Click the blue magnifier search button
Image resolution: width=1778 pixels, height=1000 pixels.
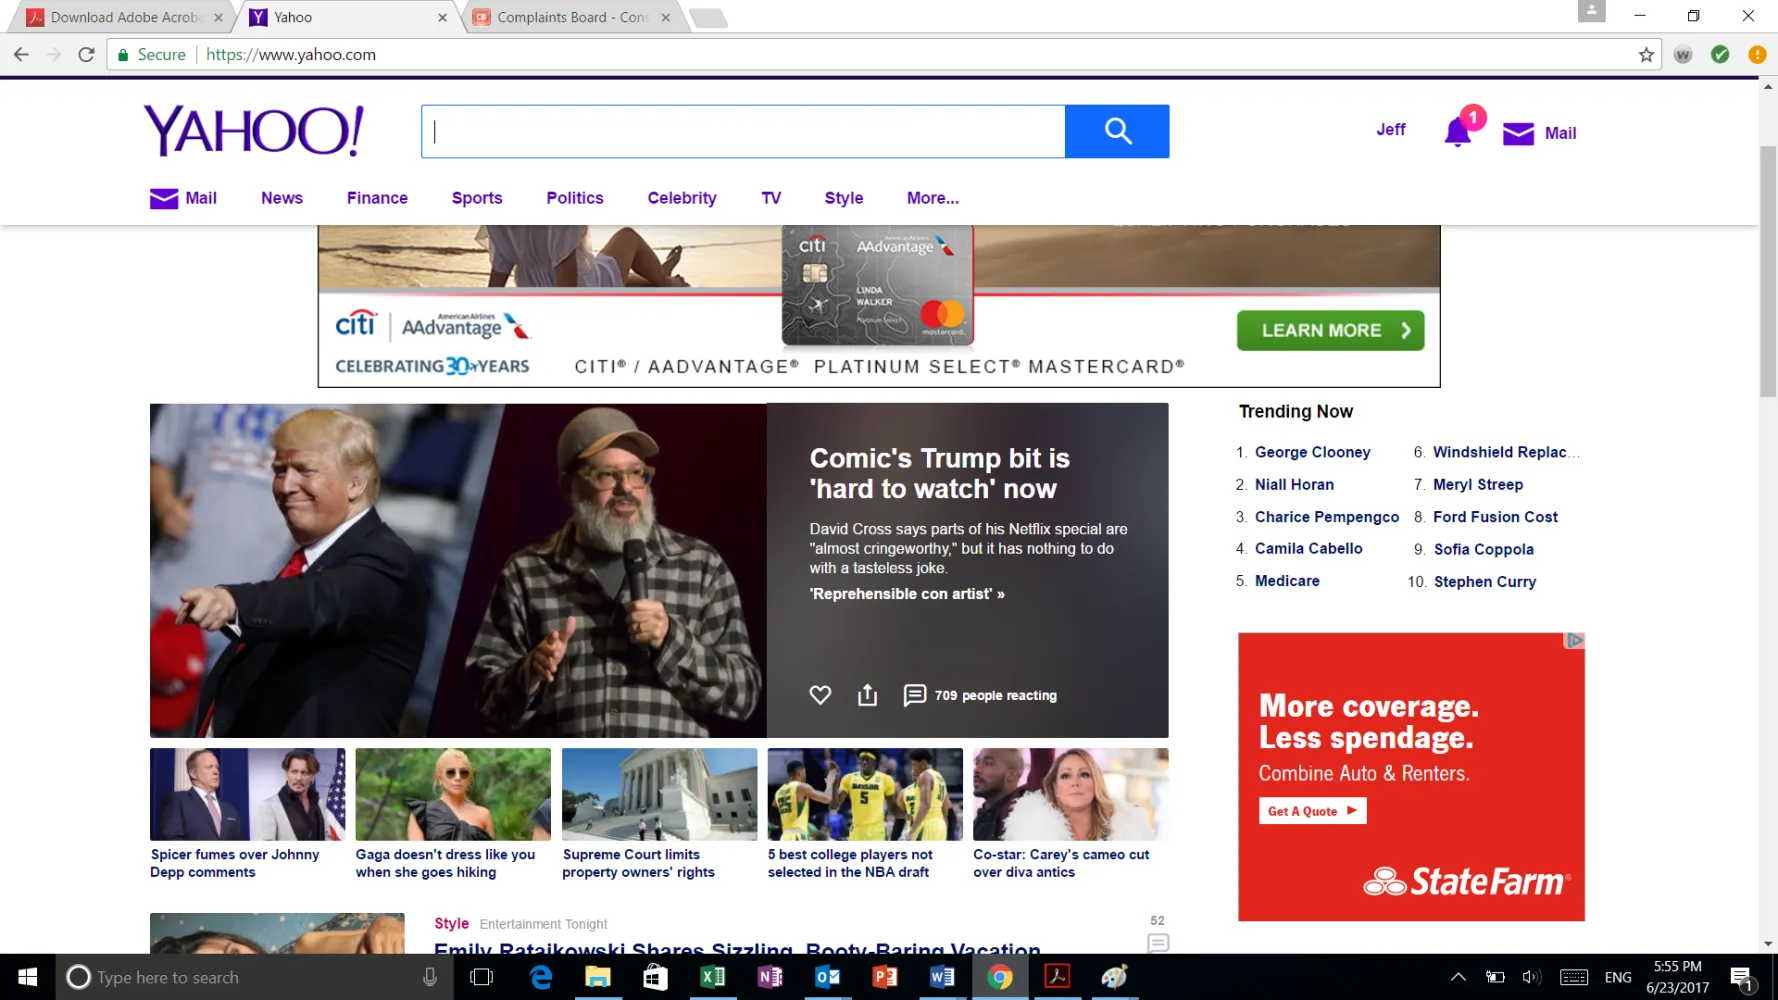[x=1116, y=131]
